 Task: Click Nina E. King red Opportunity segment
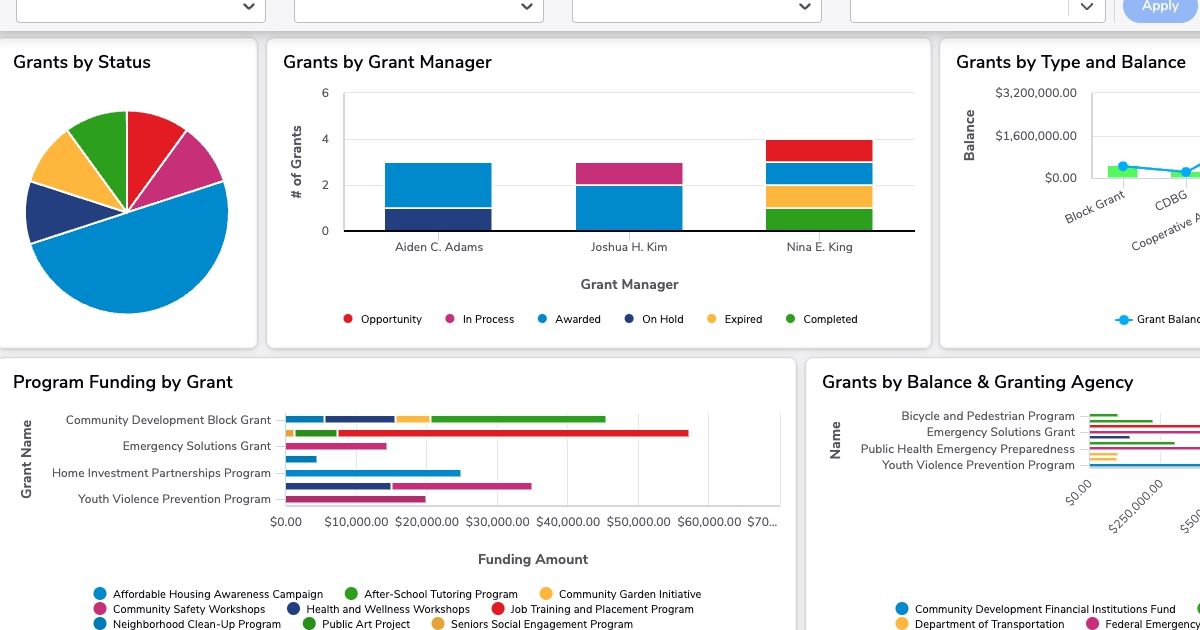819,151
